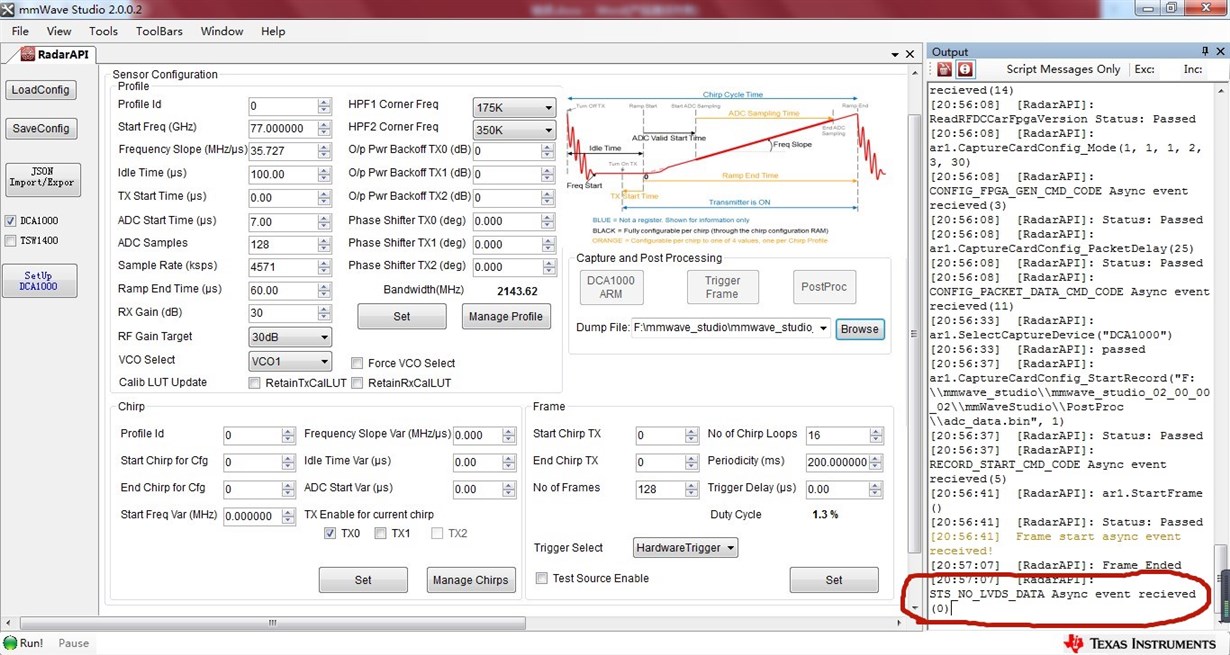
Task: Click PostProc button
Action: pos(824,287)
